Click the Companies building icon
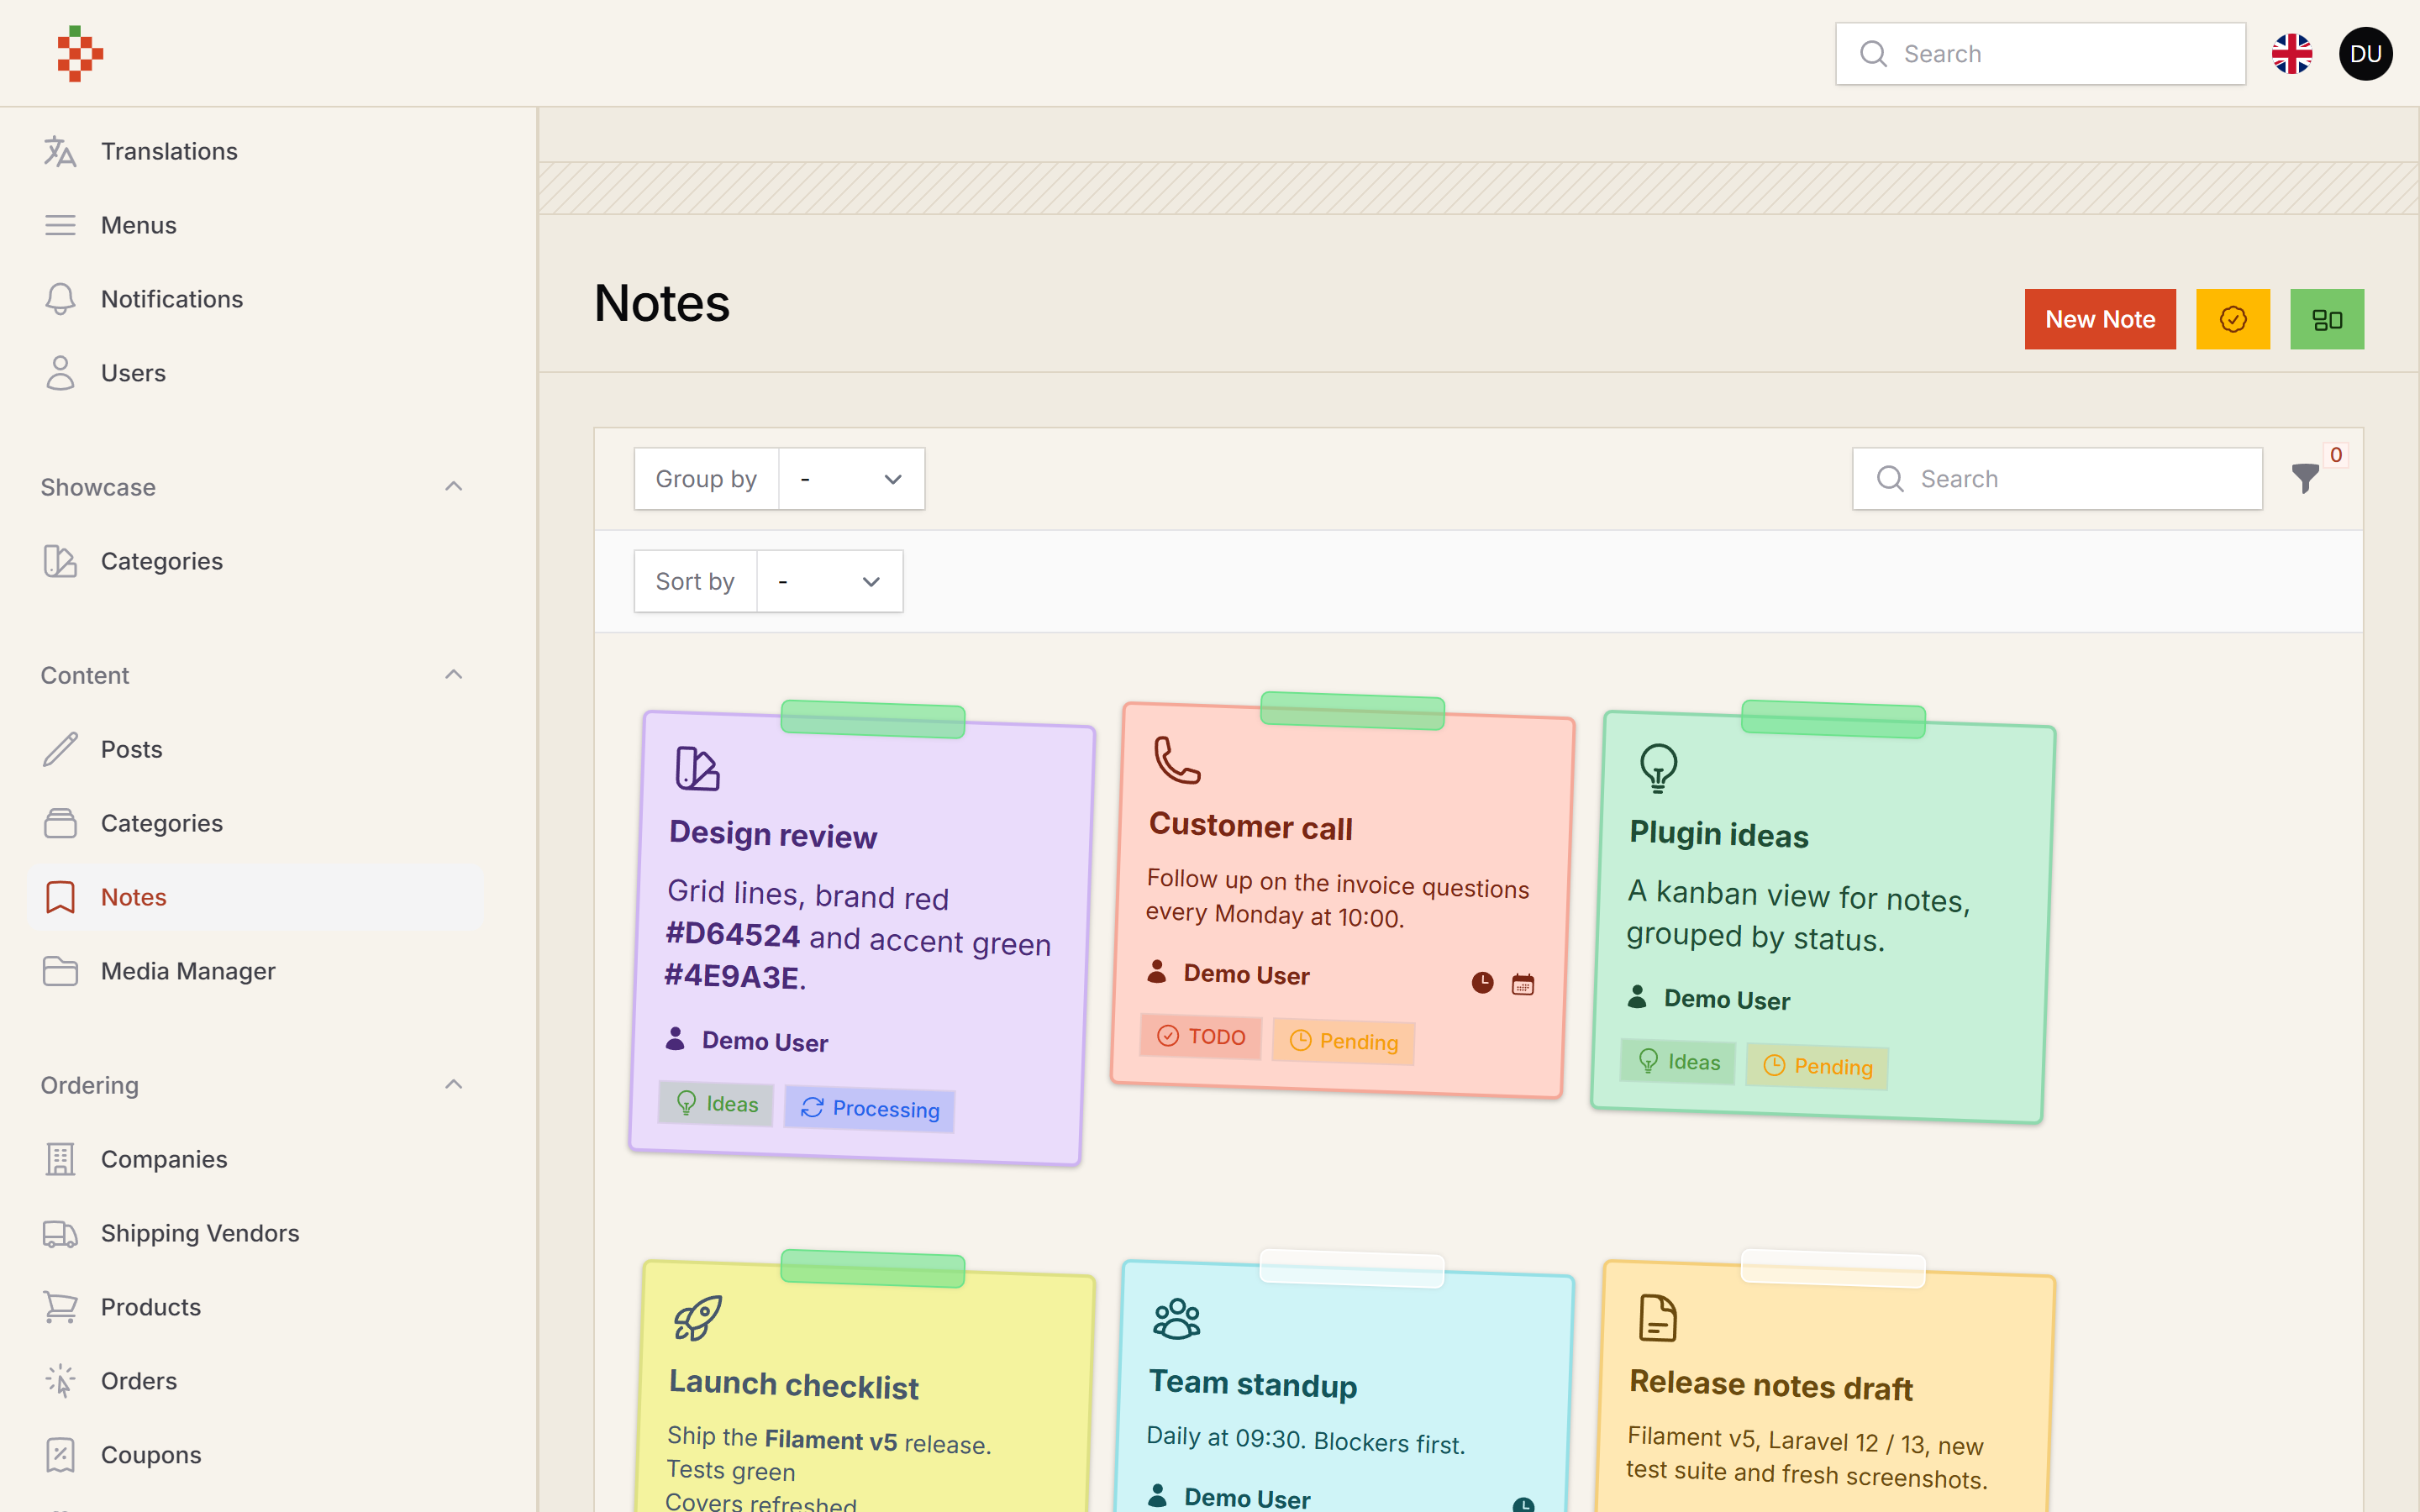The height and width of the screenshot is (1512, 2420). click(x=60, y=1159)
